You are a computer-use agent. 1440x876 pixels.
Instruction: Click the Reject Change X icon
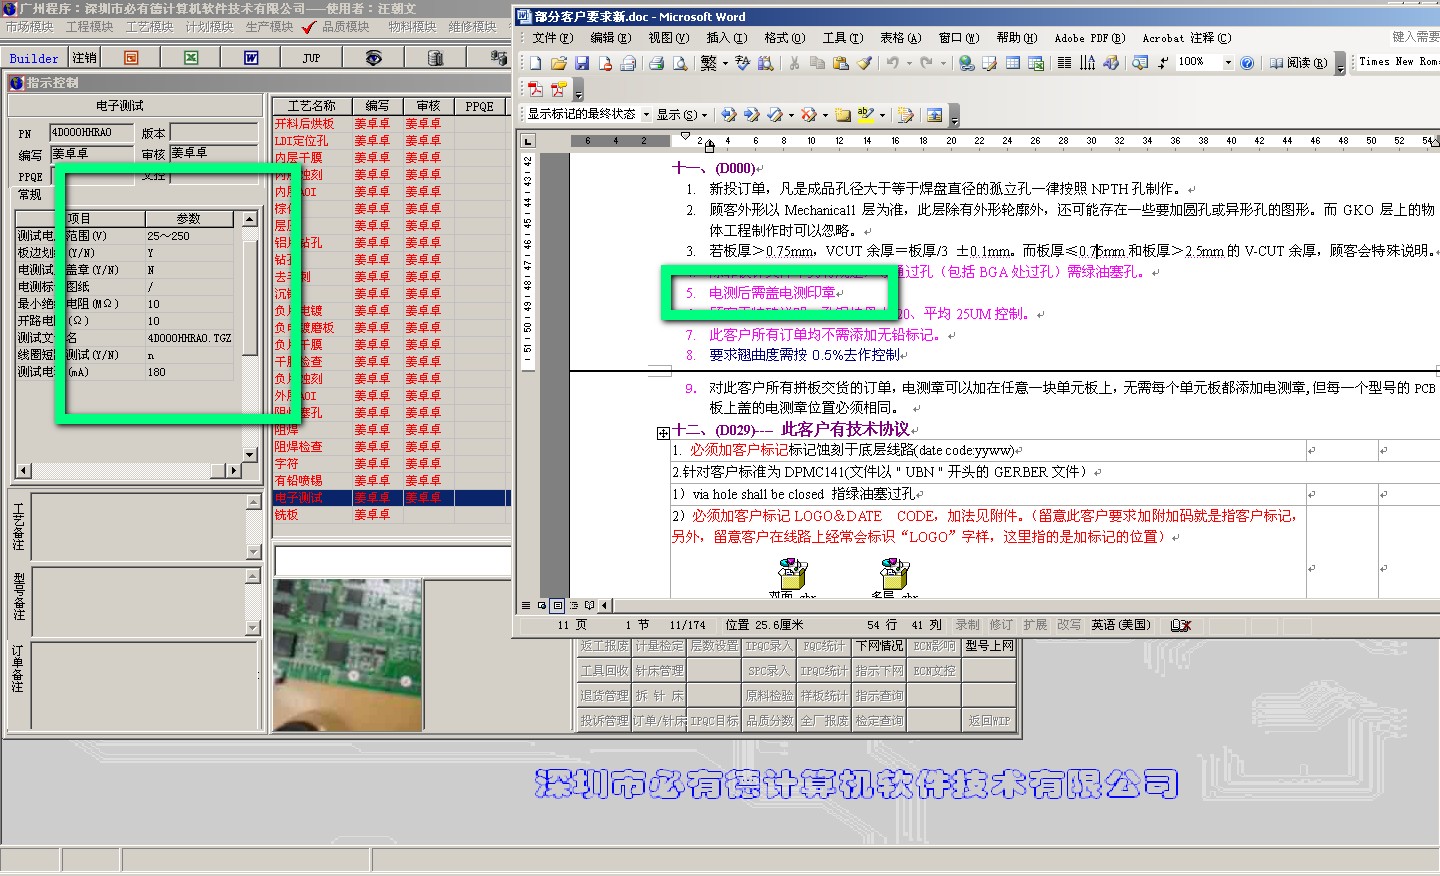tap(808, 114)
